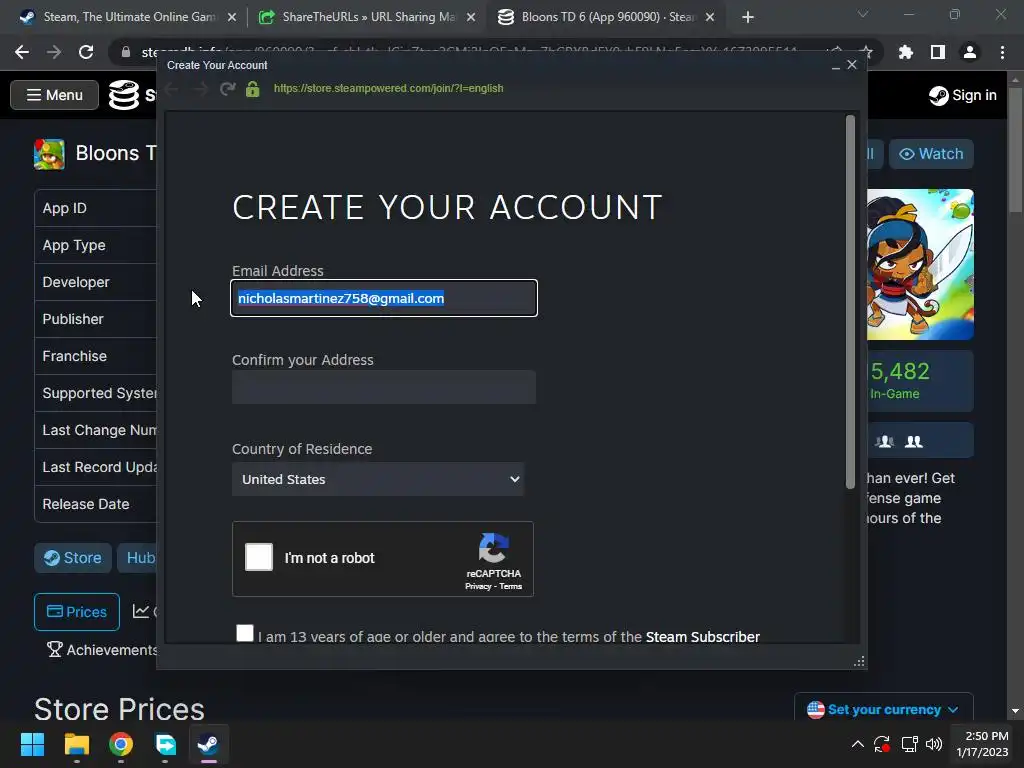This screenshot has height=768, width=1024.
Task: Open reCAPTCHA Terms link
Action: pyautogui.click(x=511, y=586)
